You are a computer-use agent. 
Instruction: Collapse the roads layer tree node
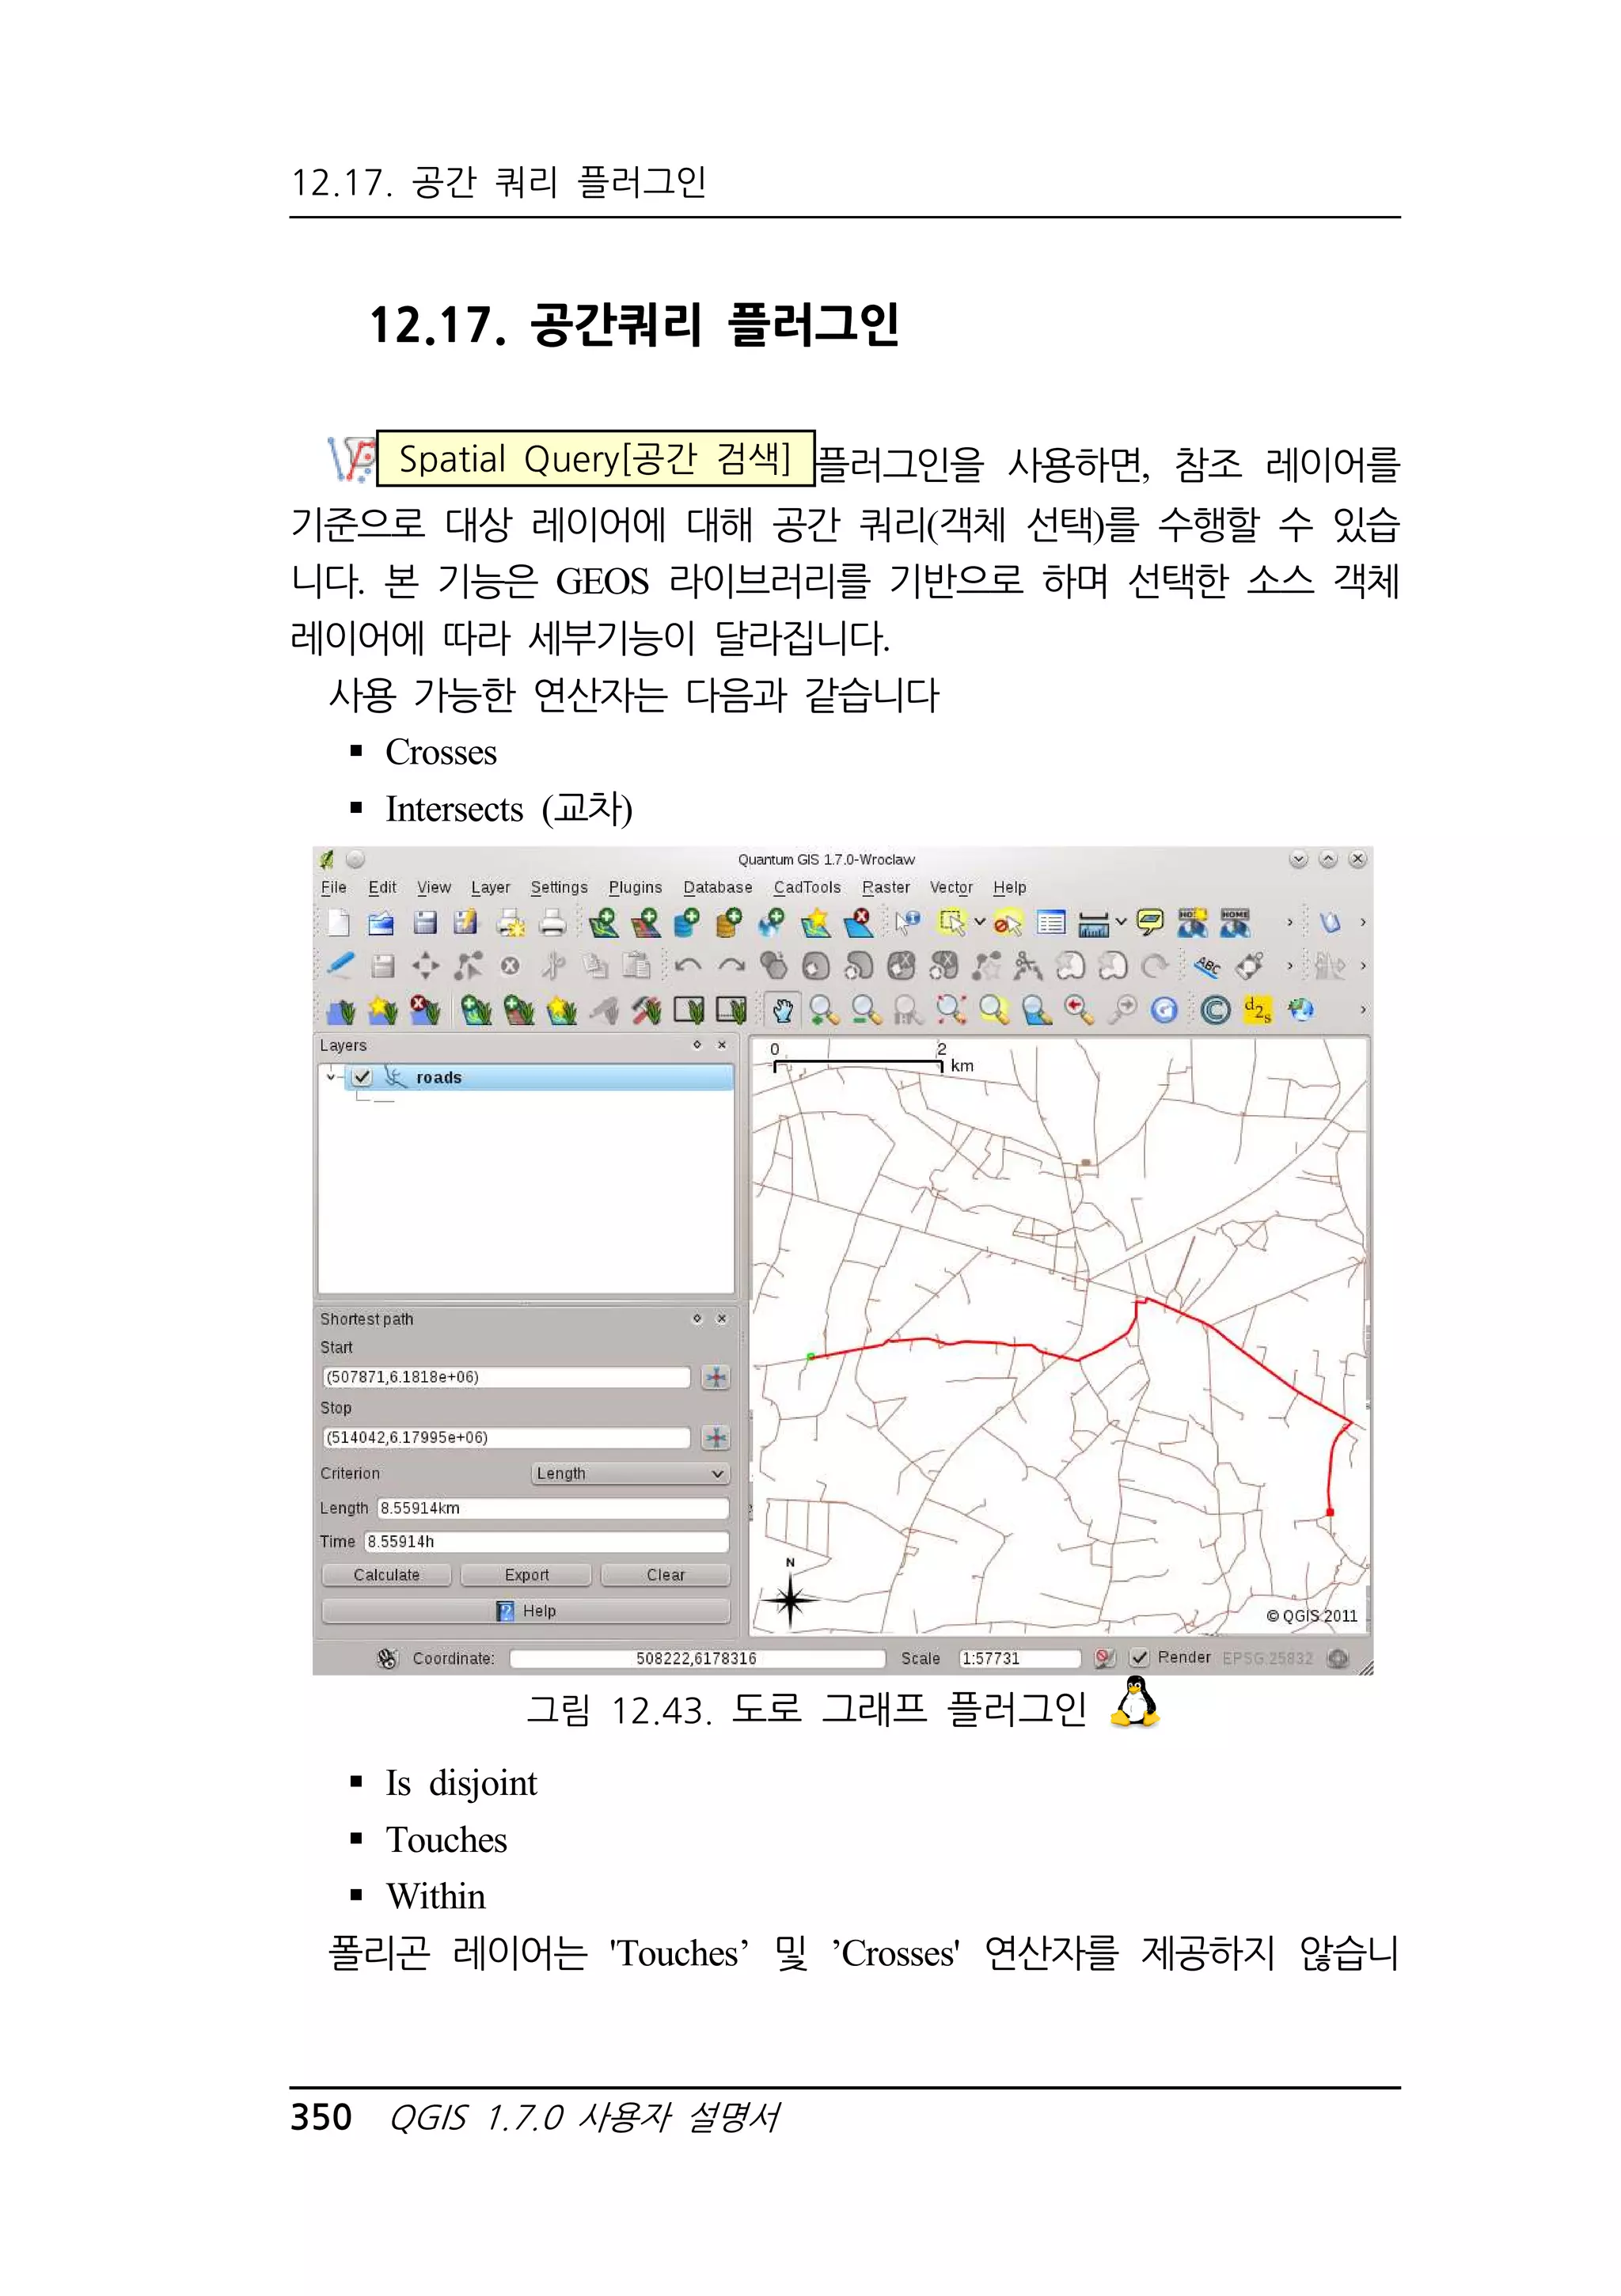pos(330,1077)
